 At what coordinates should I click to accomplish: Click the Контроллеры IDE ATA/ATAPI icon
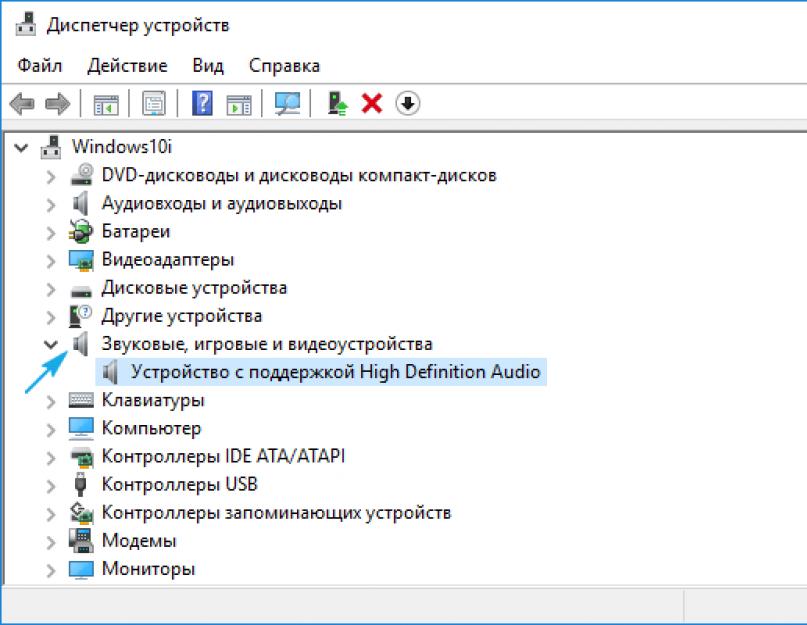(x=81, y=457)
